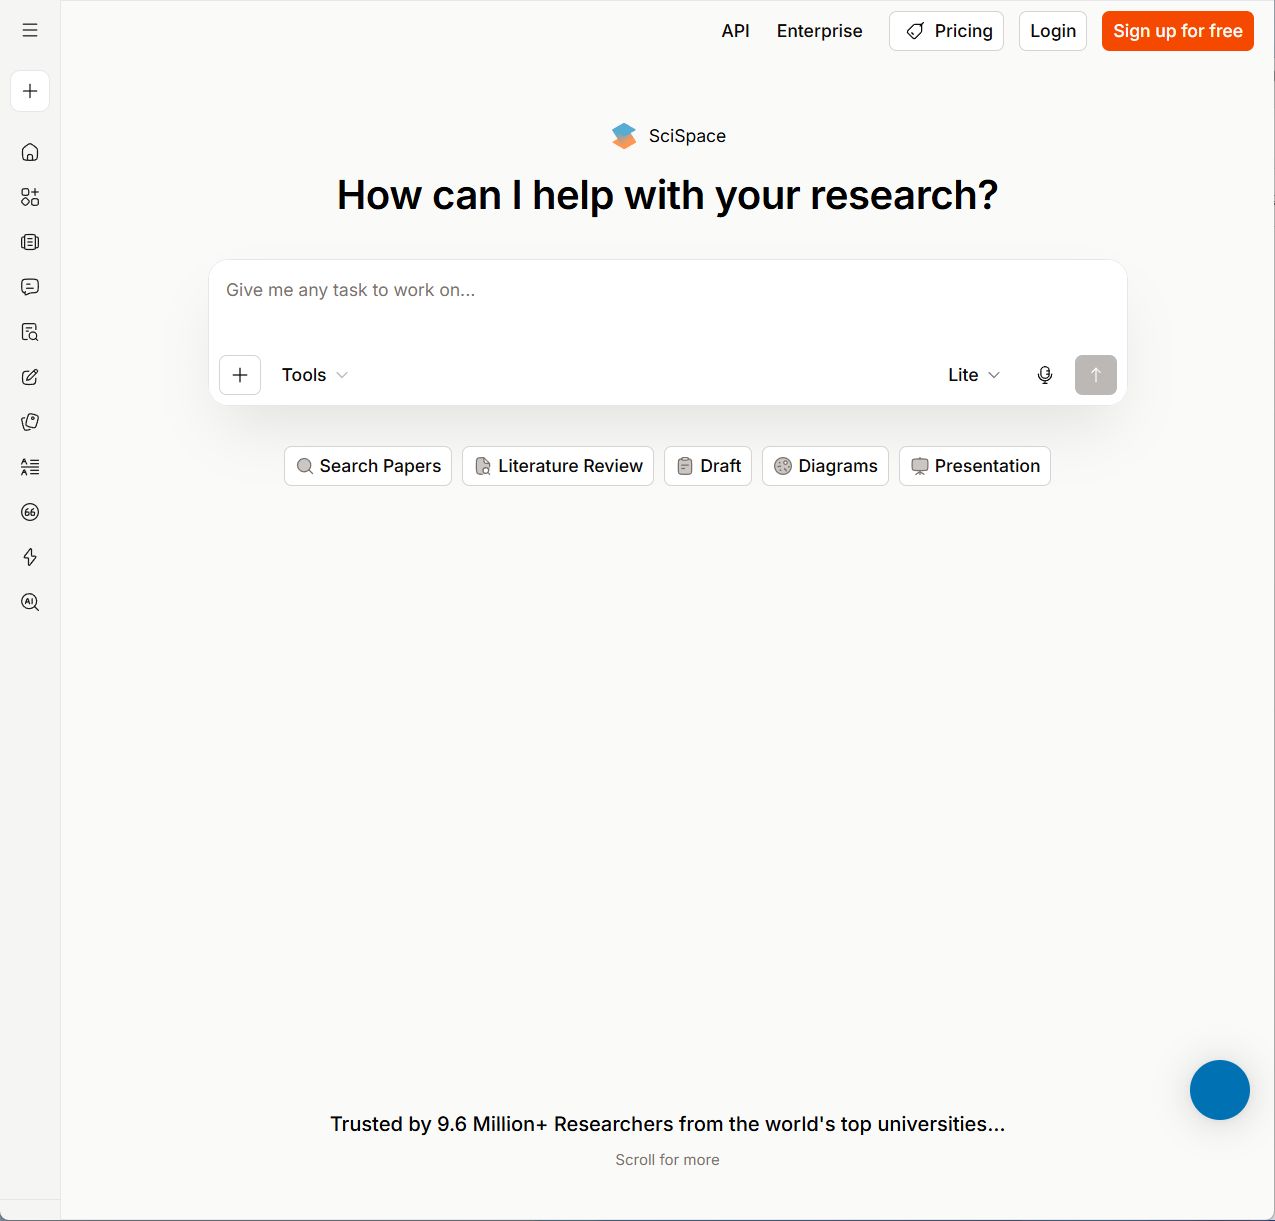Image resolution: width=1275 pixels, height=1221 pixels.
Task: Open the Enterprise menu link
Action: [819, 31]
